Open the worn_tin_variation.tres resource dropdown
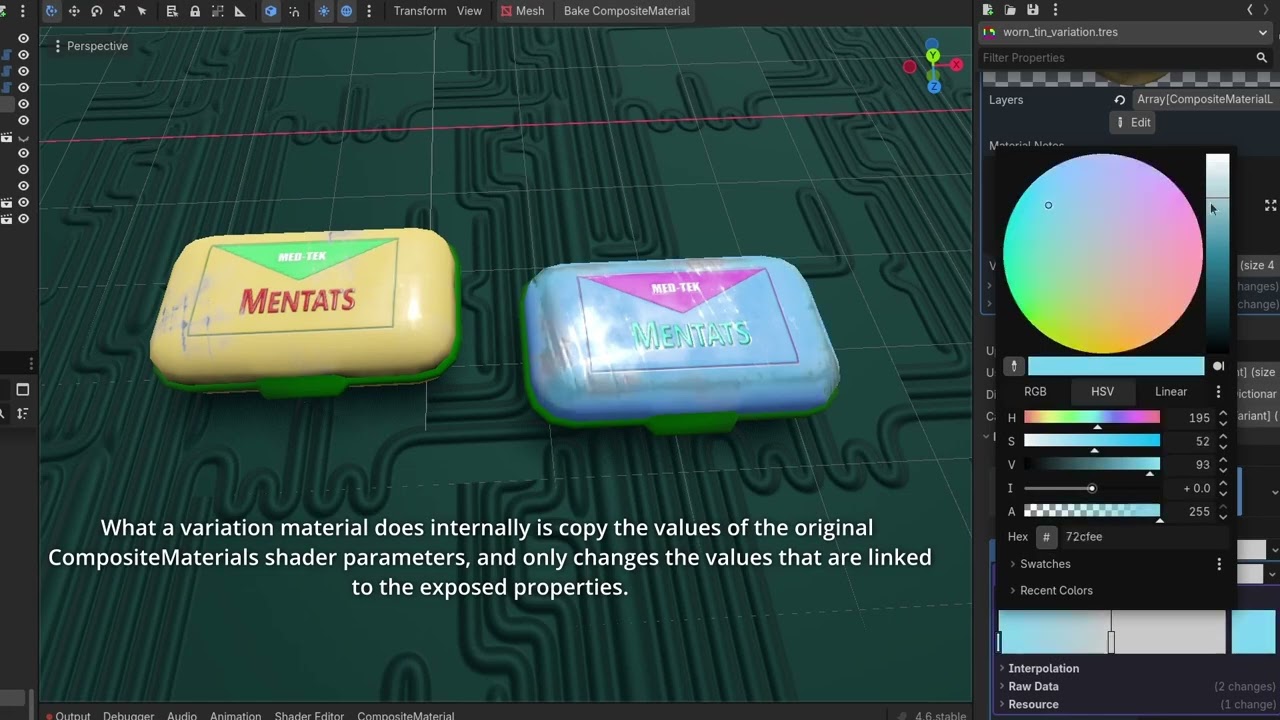This screenshot has width=1280, height=720. (x=1126, y=32)
